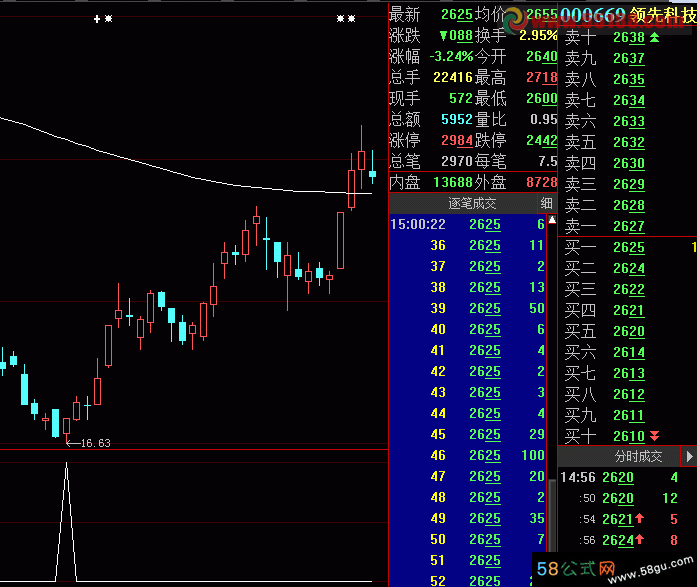Click the up arrow beside 卖十 2638
The width and height of the screenshot is (697, 587).
point(654,37)
